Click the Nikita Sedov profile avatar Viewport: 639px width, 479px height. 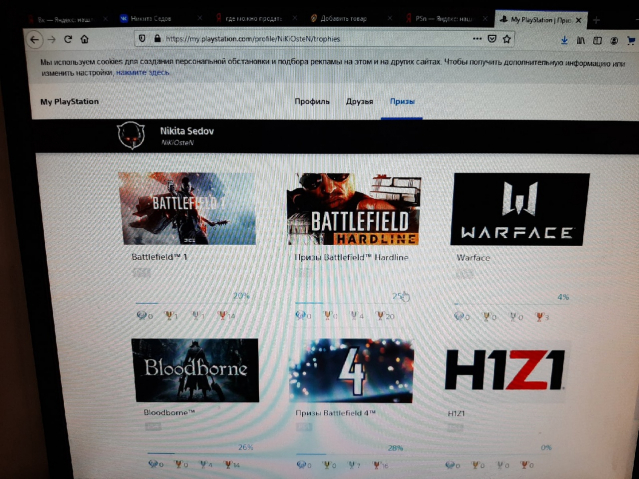pyautogui.click(x=131, y=135)
